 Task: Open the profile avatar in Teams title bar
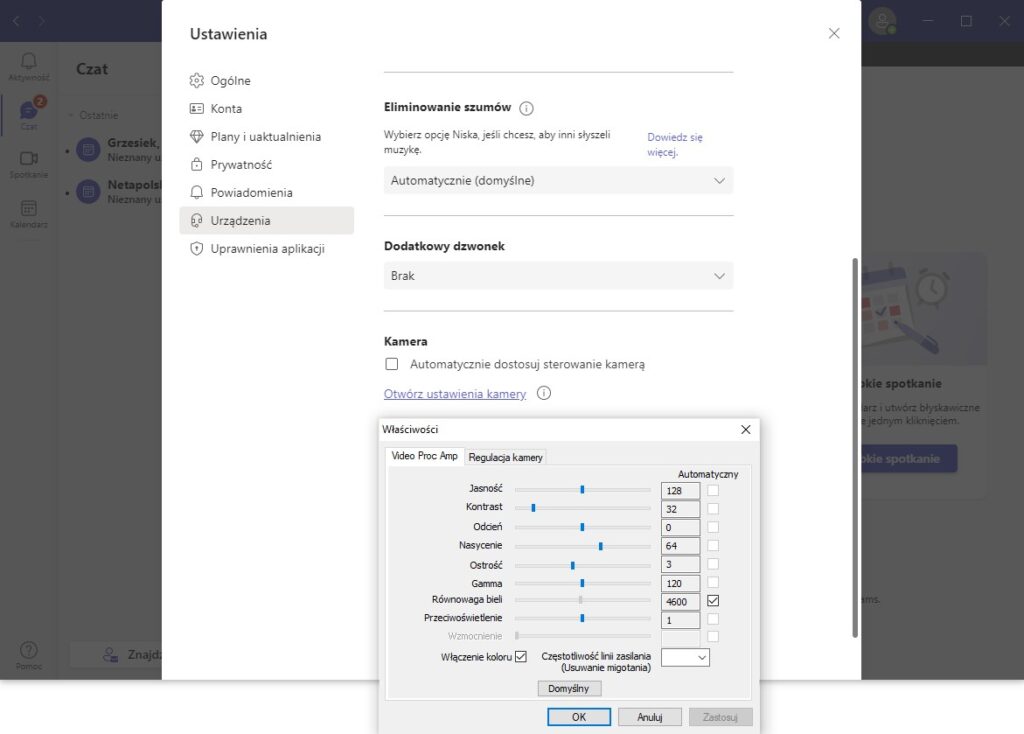coord(882,22)
